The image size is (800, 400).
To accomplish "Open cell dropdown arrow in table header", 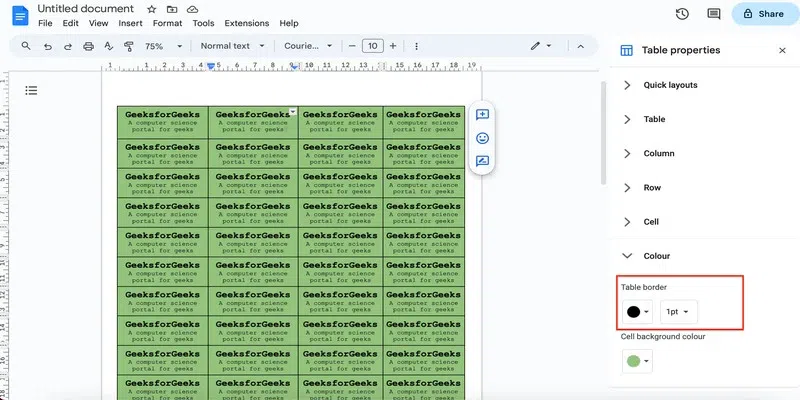I will (x=293, y=111).
